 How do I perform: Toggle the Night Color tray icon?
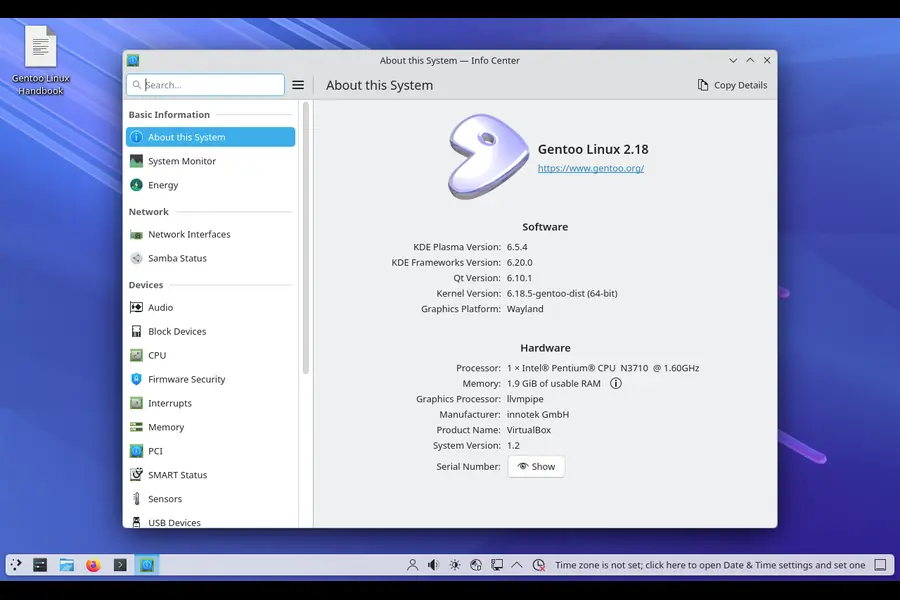tap(454, 564)
